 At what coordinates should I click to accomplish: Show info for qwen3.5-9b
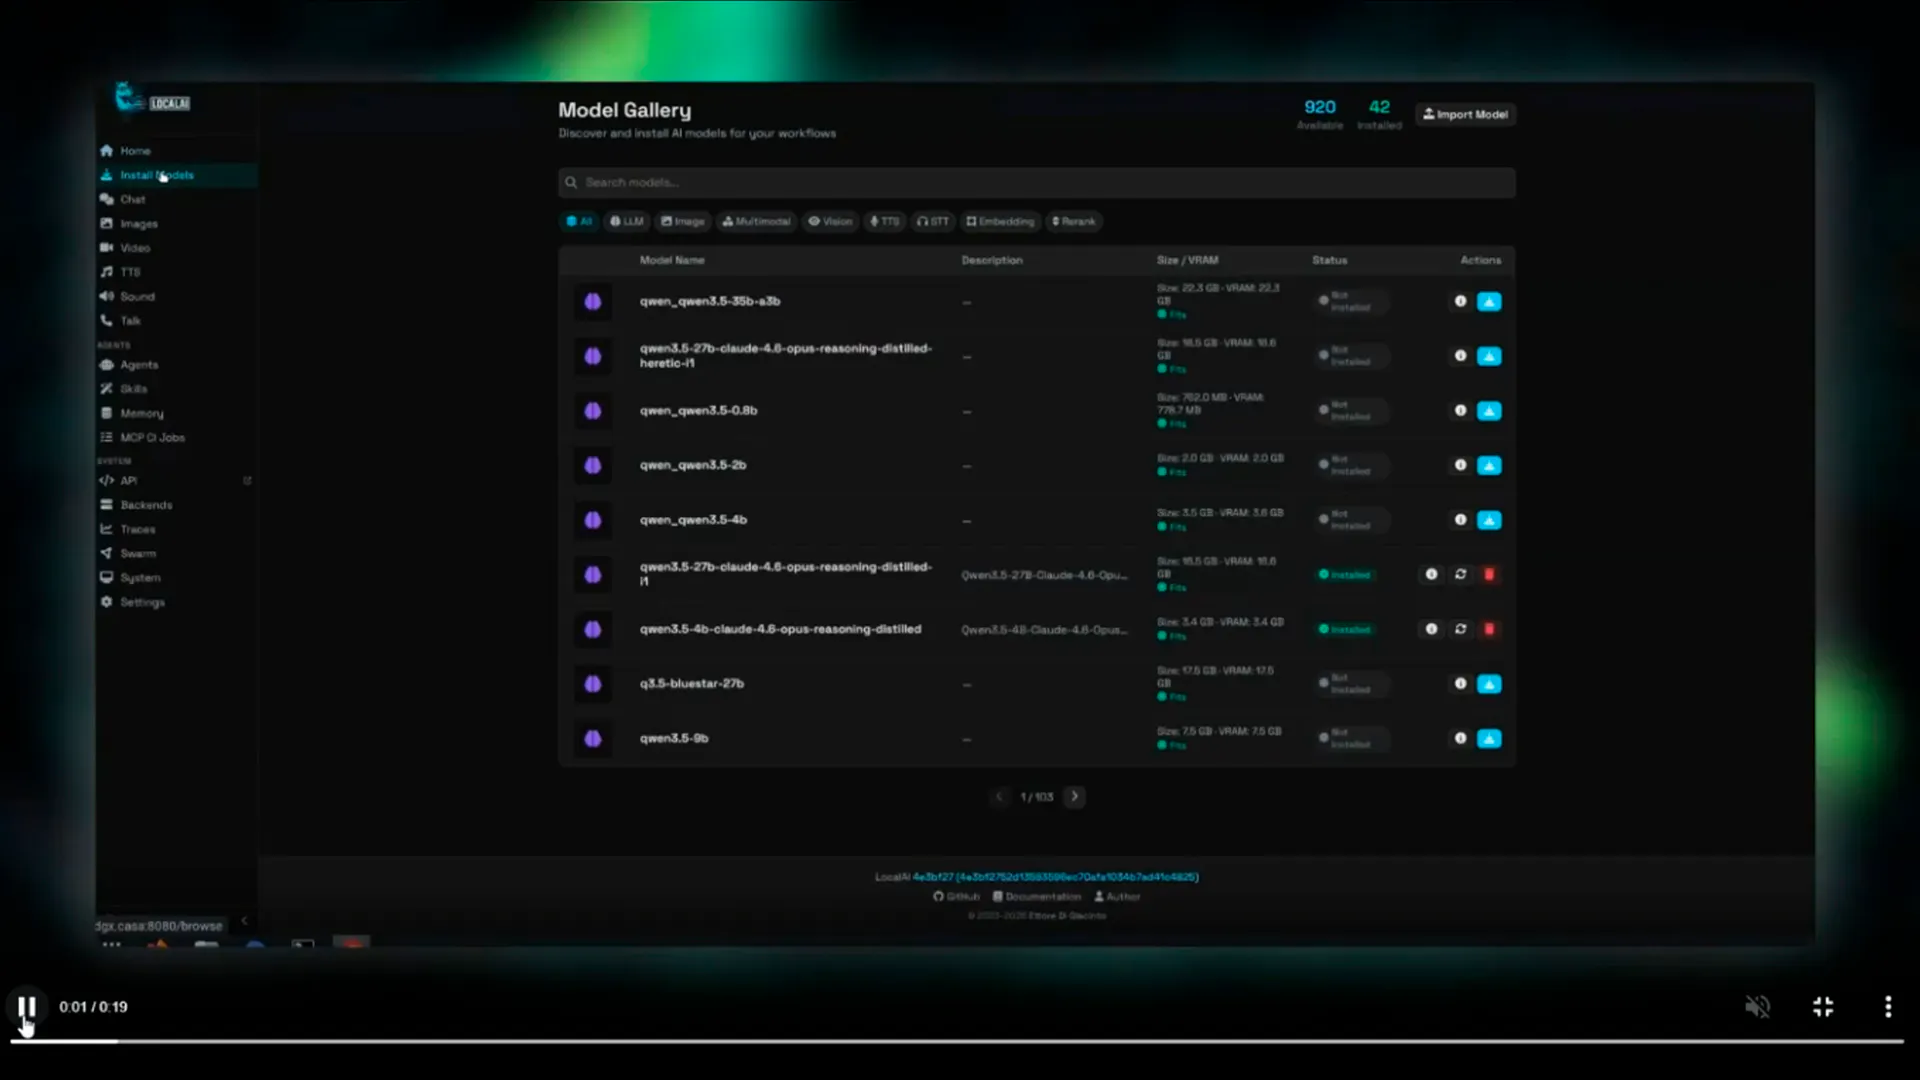pos(1460,738)
